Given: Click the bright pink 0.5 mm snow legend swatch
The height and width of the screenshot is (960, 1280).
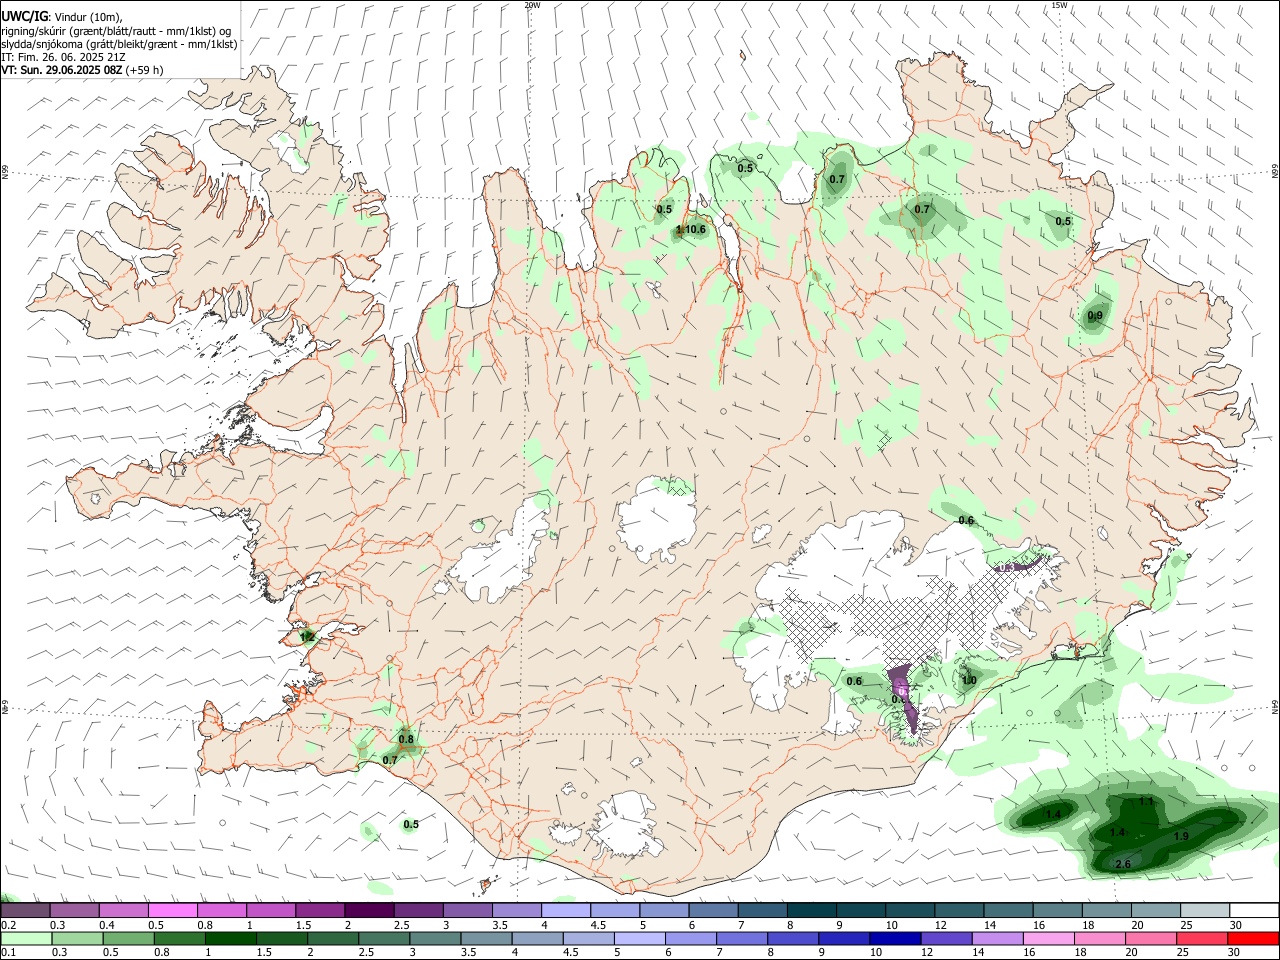Looking at the screenshot, I should (172, 911).
